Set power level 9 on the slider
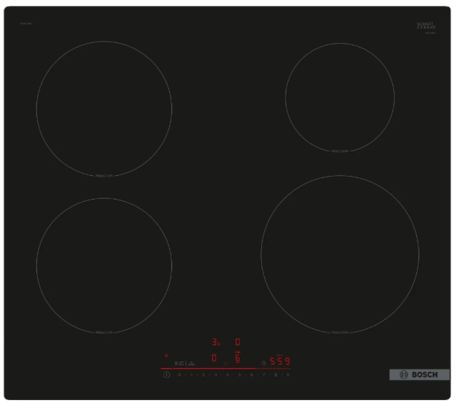The height and width of the screenshot is (403, 457). tap(288, 375)
